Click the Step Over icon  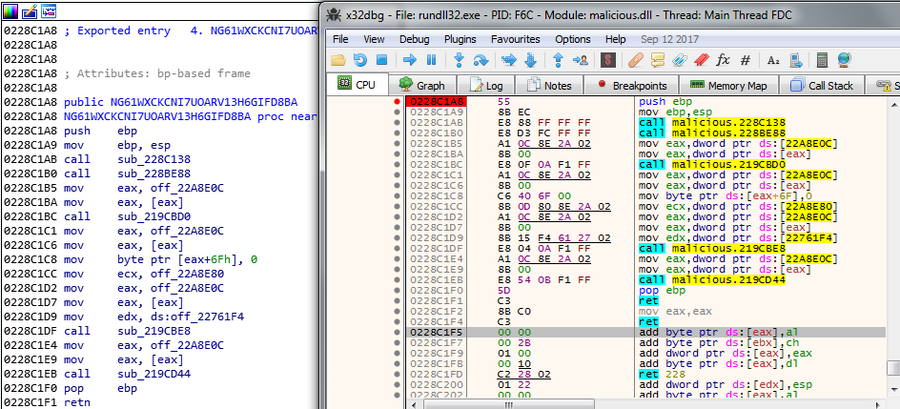click(x=483, y=60)
